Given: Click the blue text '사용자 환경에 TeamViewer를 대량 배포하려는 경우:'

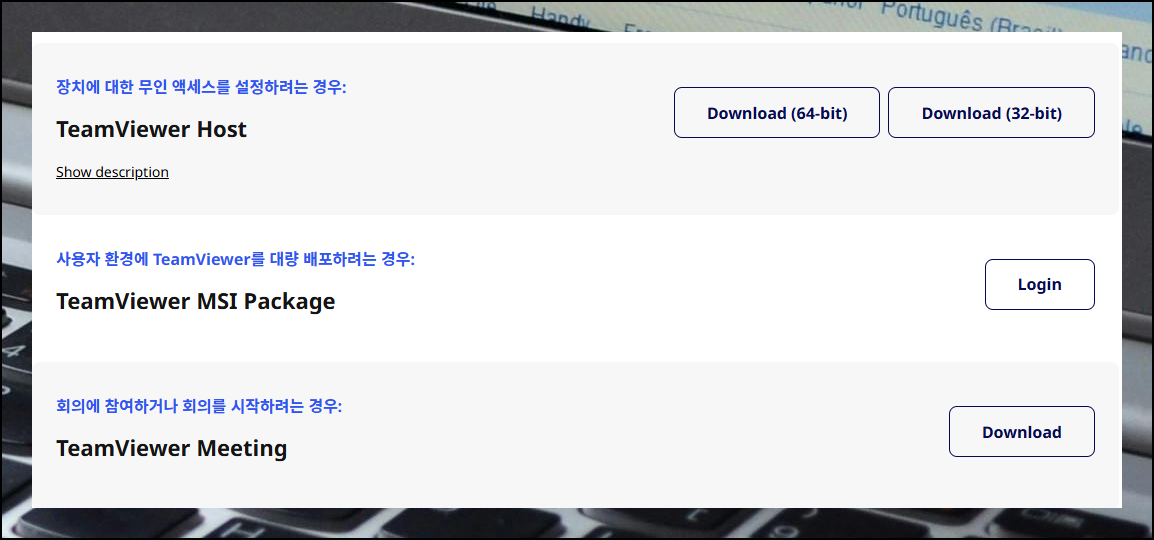Looking at the screenshot, I should pos(236,260).
